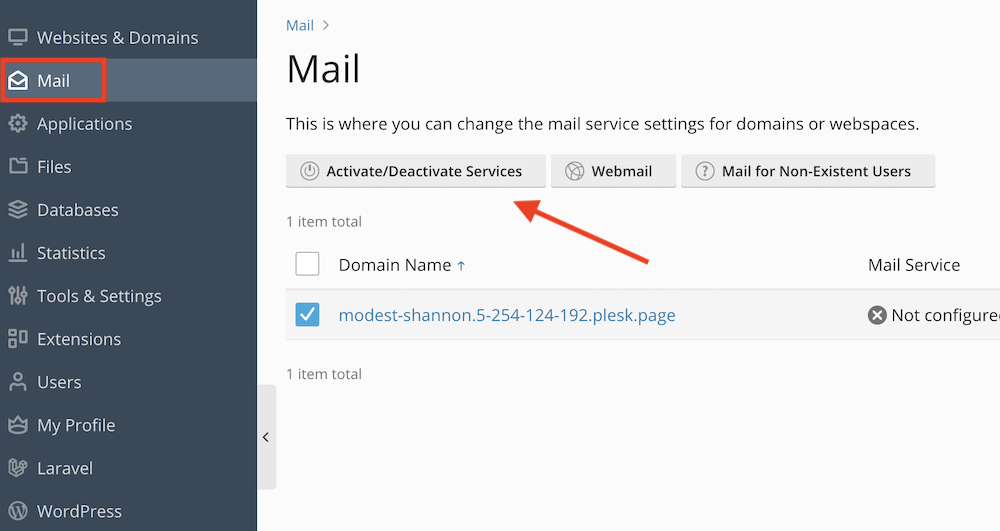Click the Mail envelope icon in sidebar

click(17, 81)
